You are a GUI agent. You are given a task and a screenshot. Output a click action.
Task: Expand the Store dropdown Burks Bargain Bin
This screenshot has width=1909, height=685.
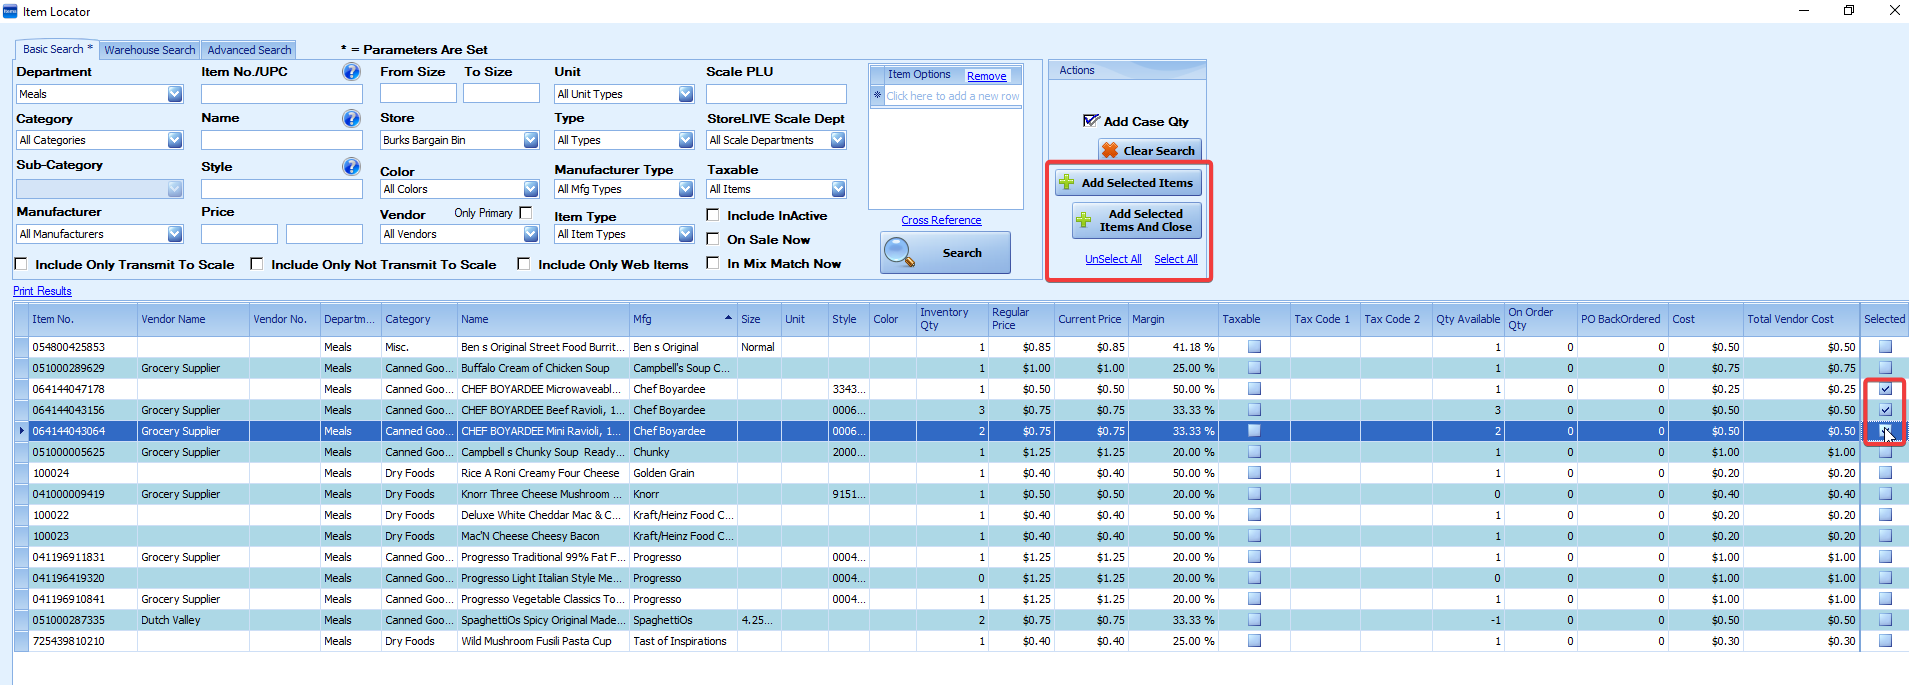point(531,140)
